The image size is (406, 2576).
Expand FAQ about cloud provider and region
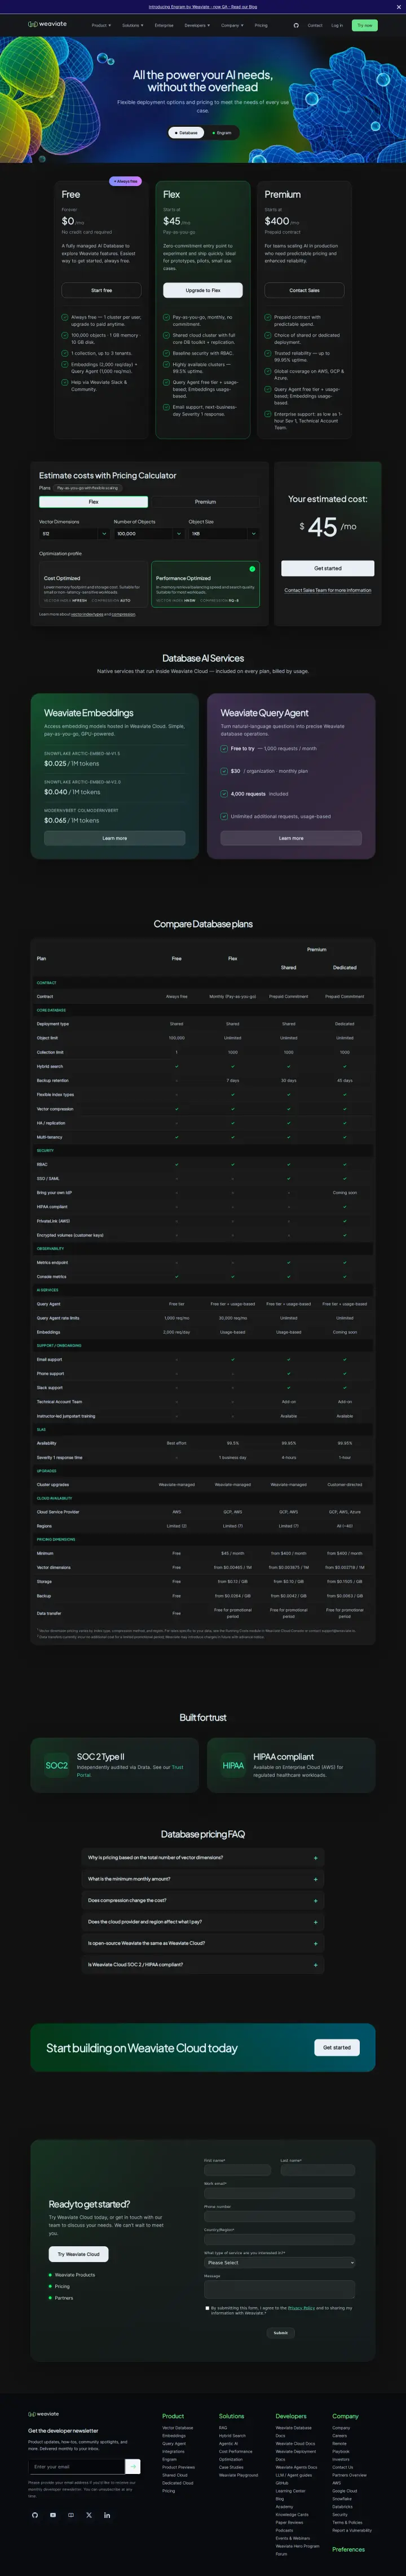tap(203, 1922)
